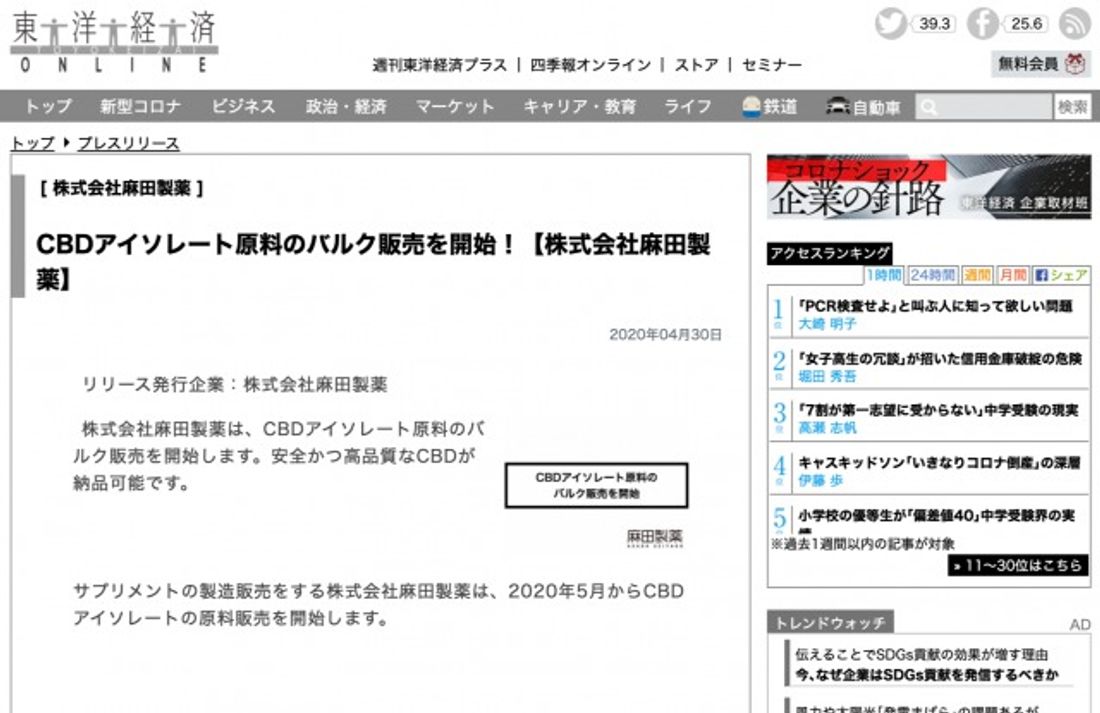
Task: Select トップ in the navigation bar
Action: pos(48,107)
